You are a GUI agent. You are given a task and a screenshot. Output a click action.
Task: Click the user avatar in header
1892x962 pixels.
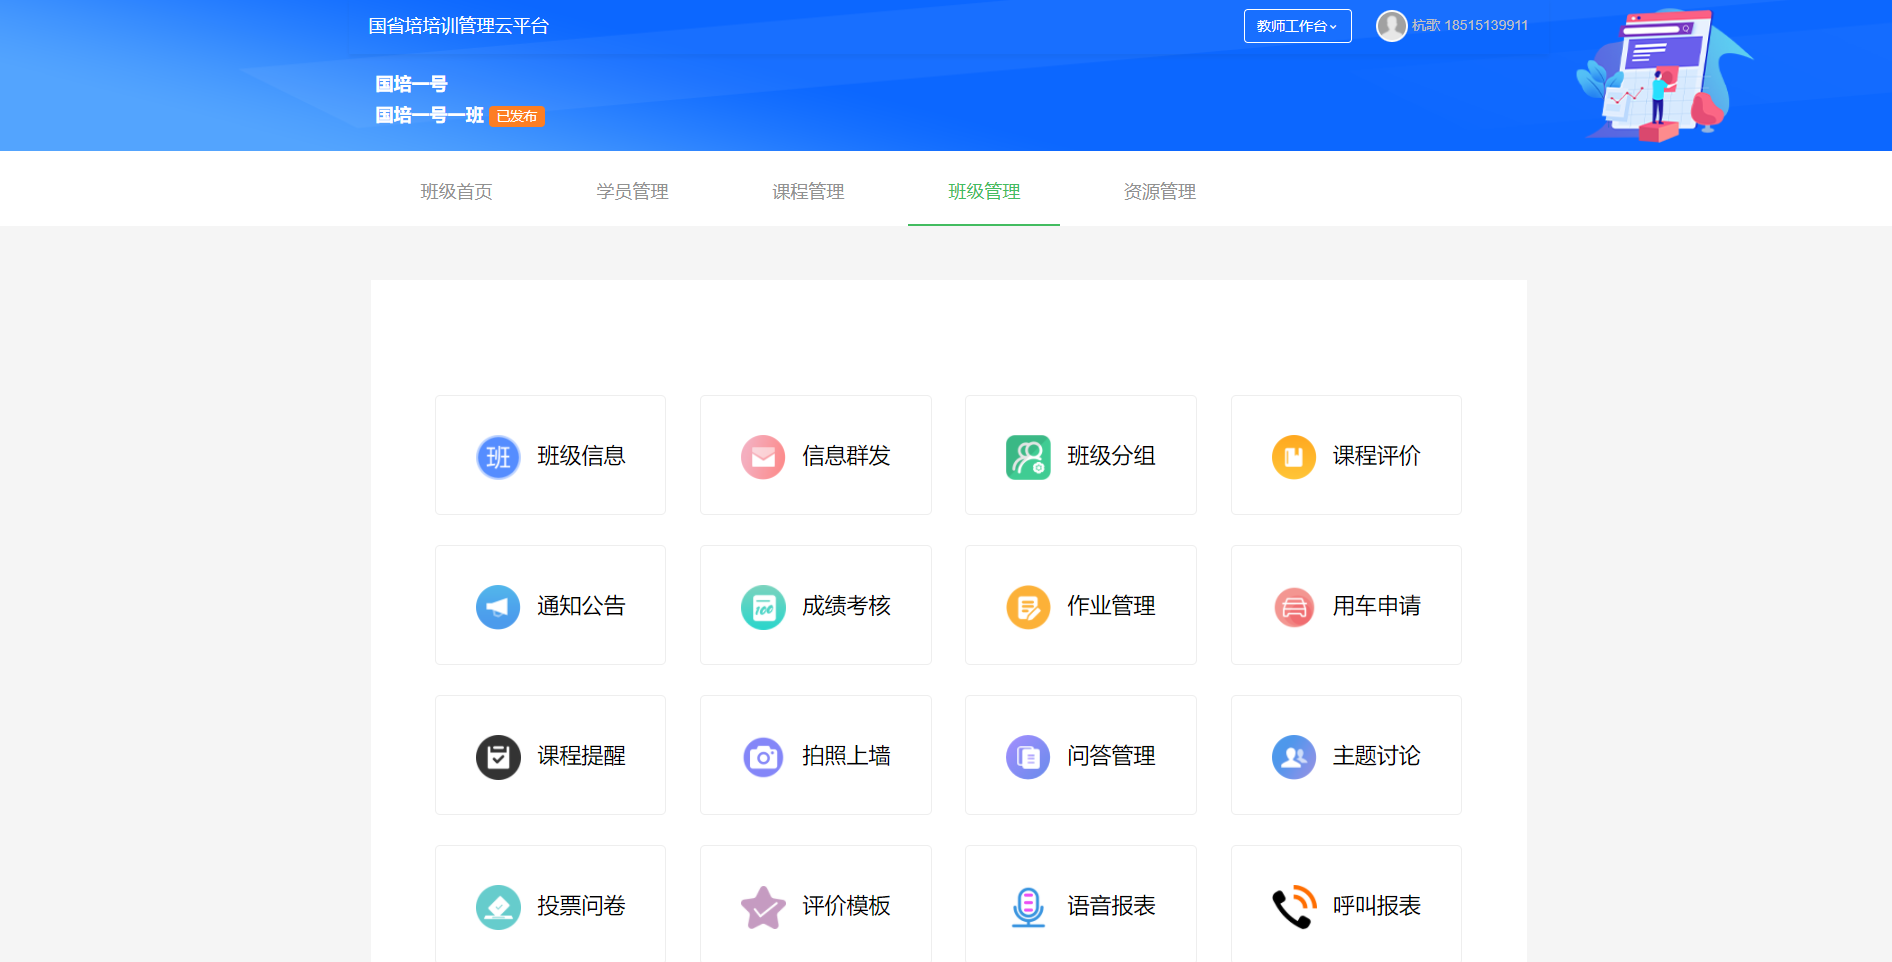click(1391, 26)
